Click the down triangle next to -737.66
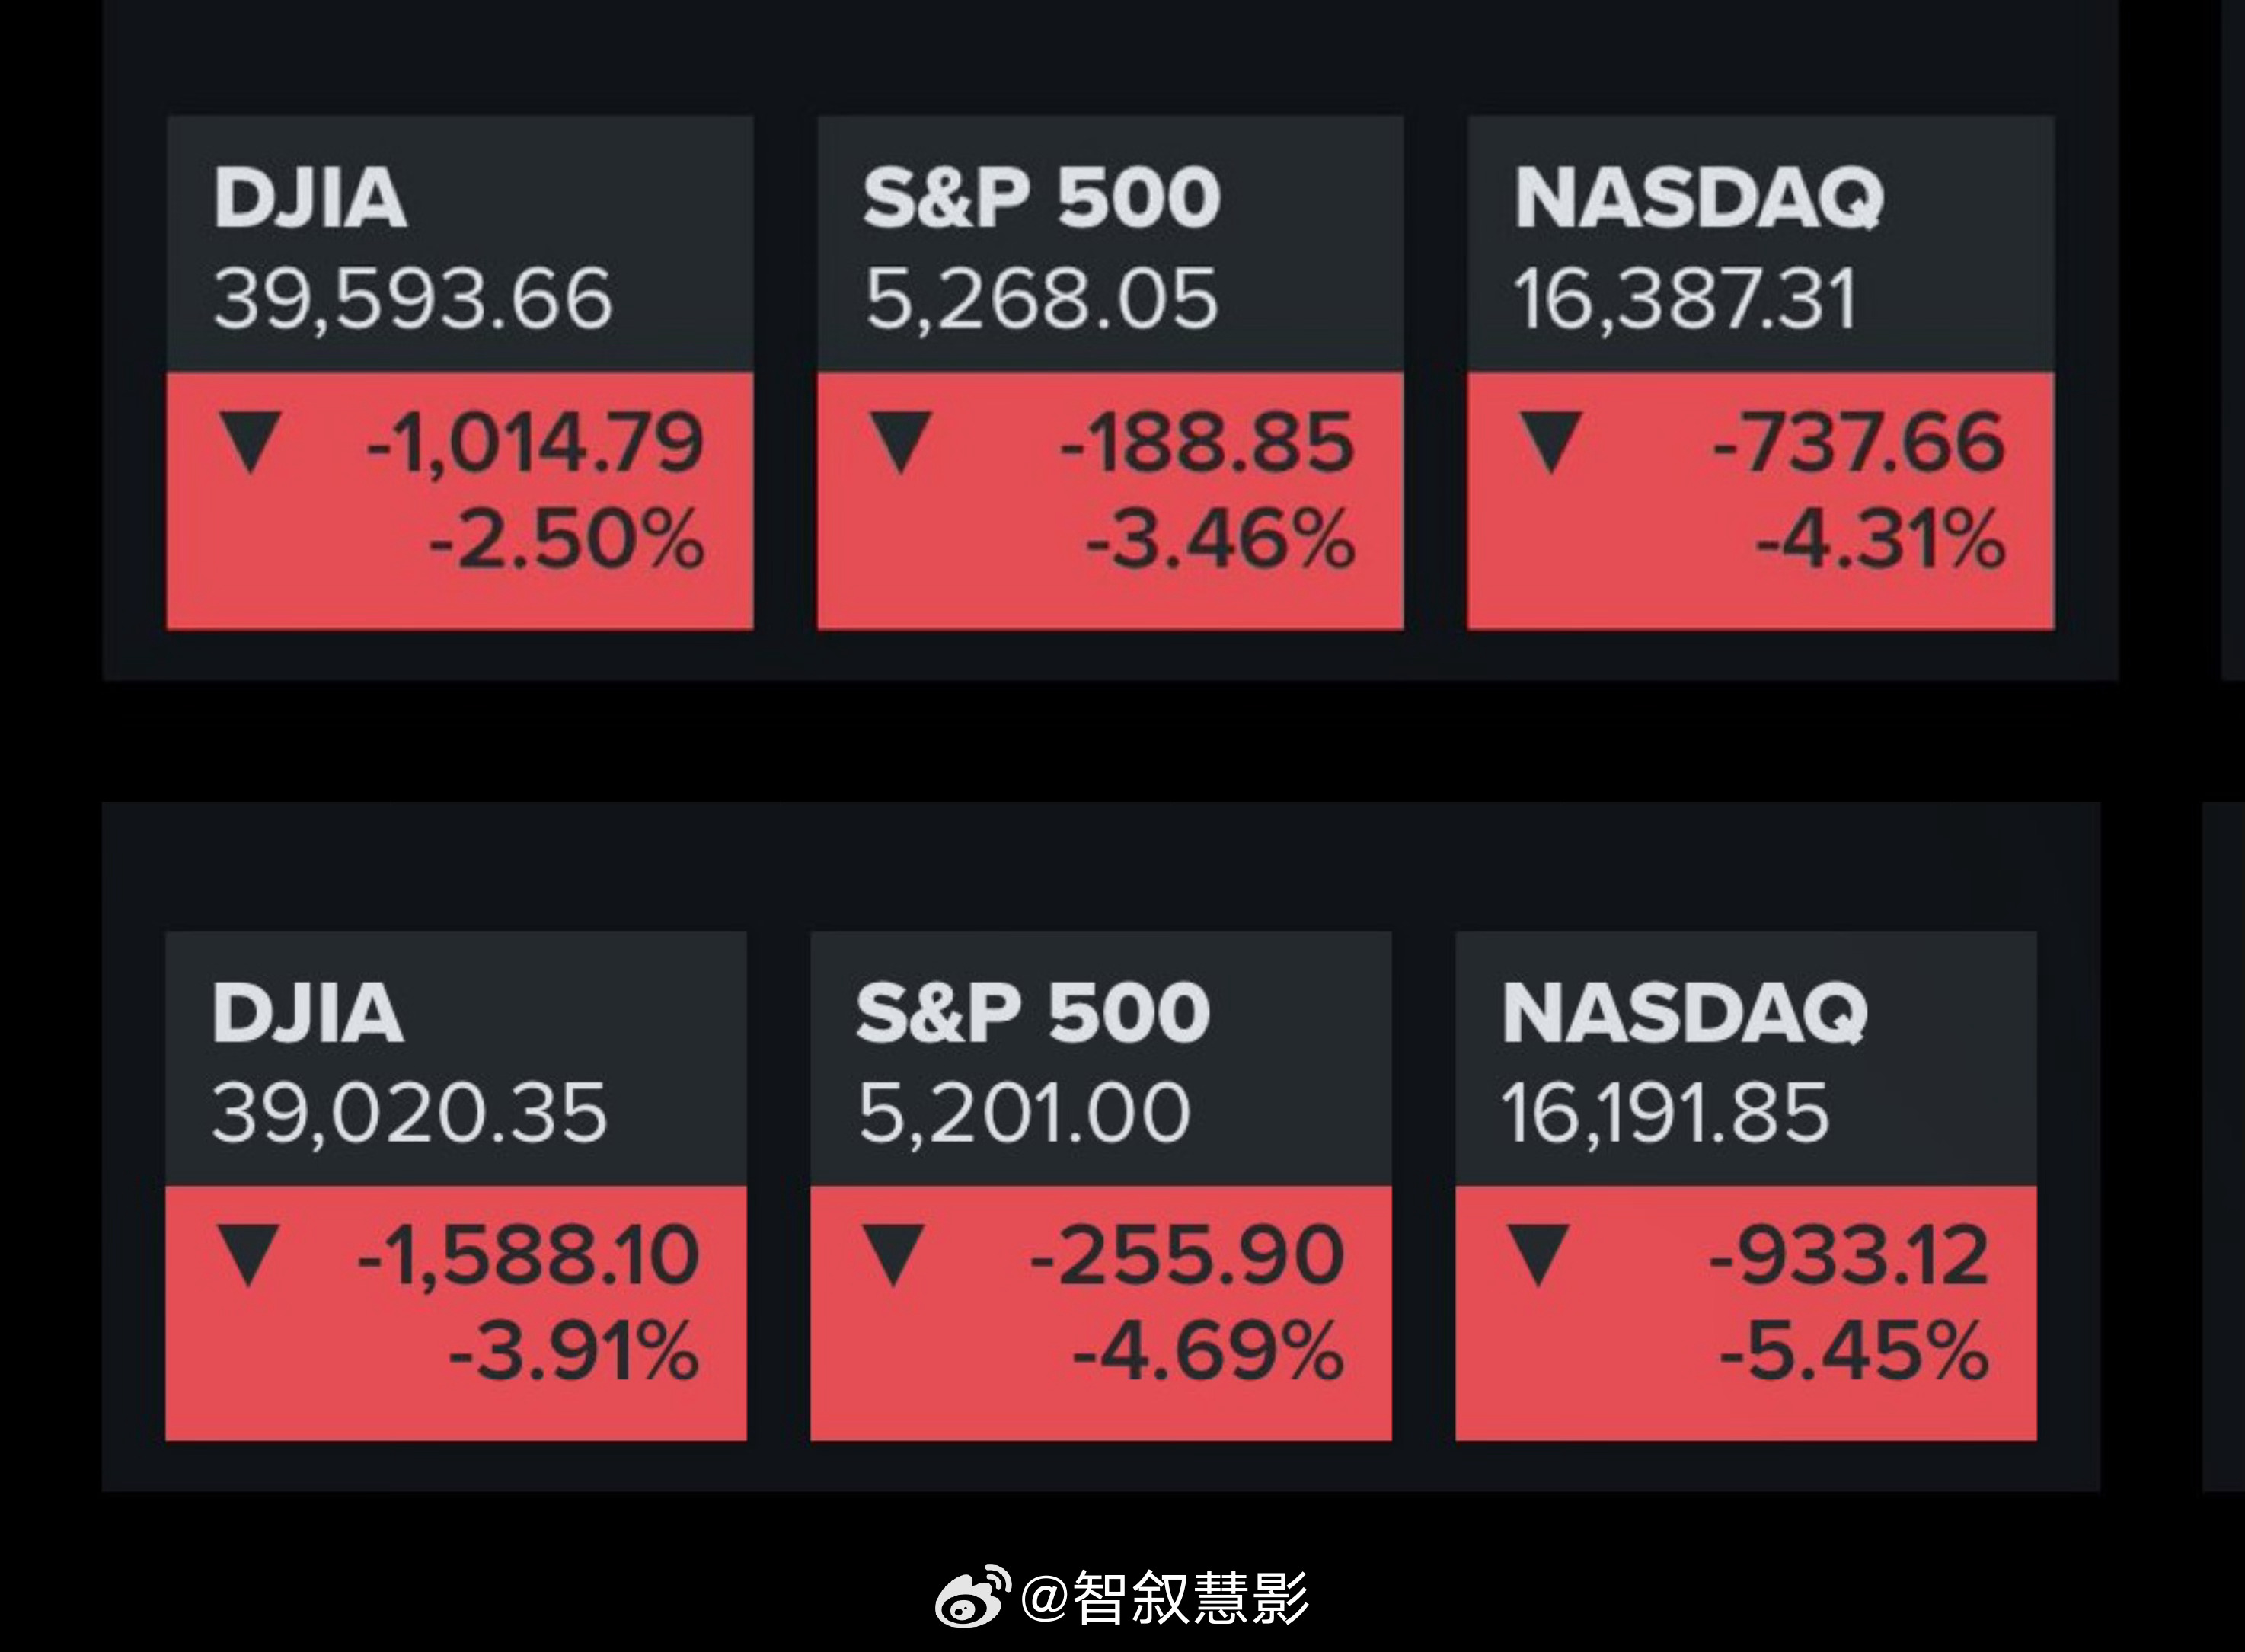This screenshot has width=2245, height=1652. pos(1551,440)
